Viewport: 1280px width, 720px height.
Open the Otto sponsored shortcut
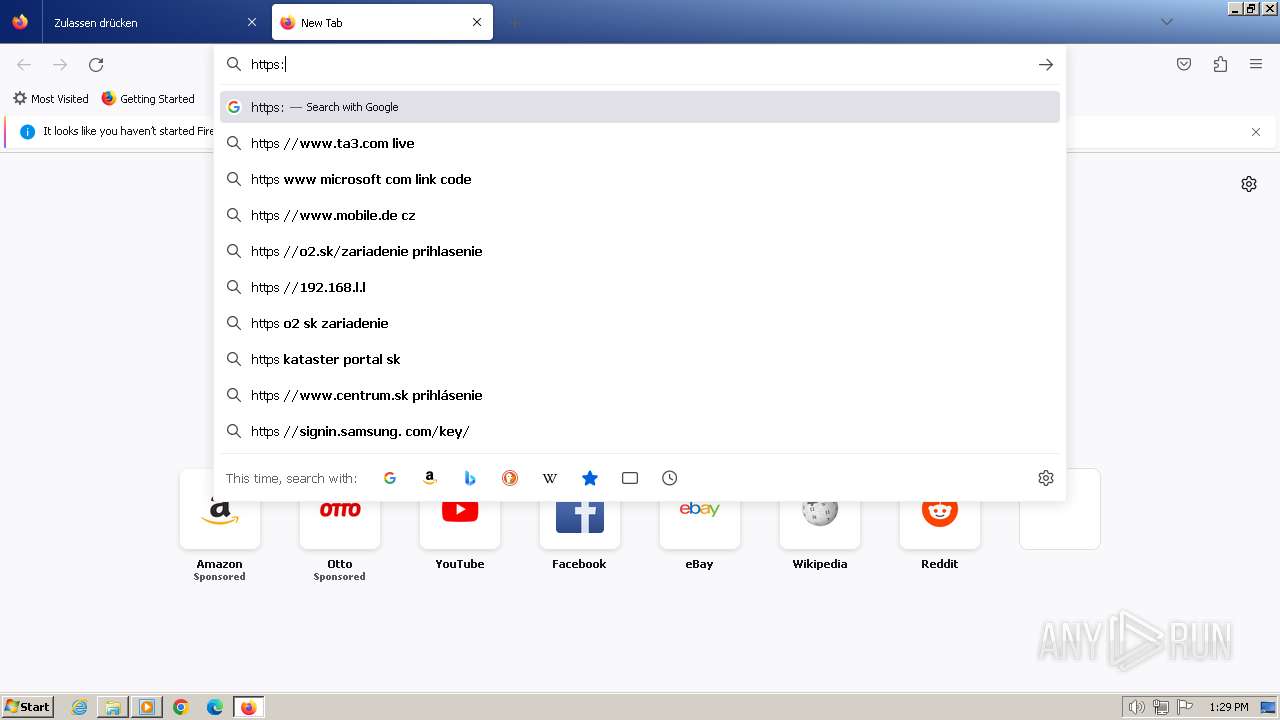(340, 526)
